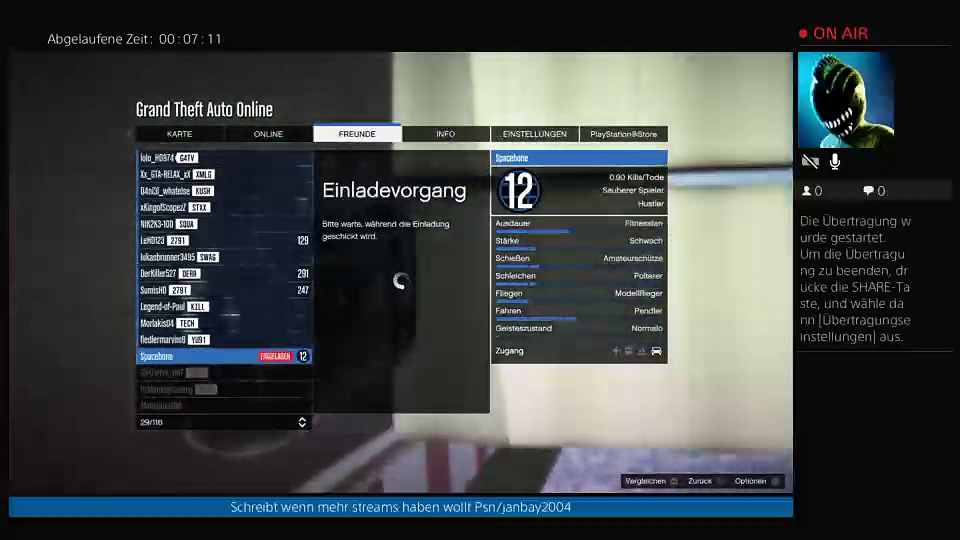
Task: Click the plane icon in the Zugang row
Action: click(x=617, y=351)
